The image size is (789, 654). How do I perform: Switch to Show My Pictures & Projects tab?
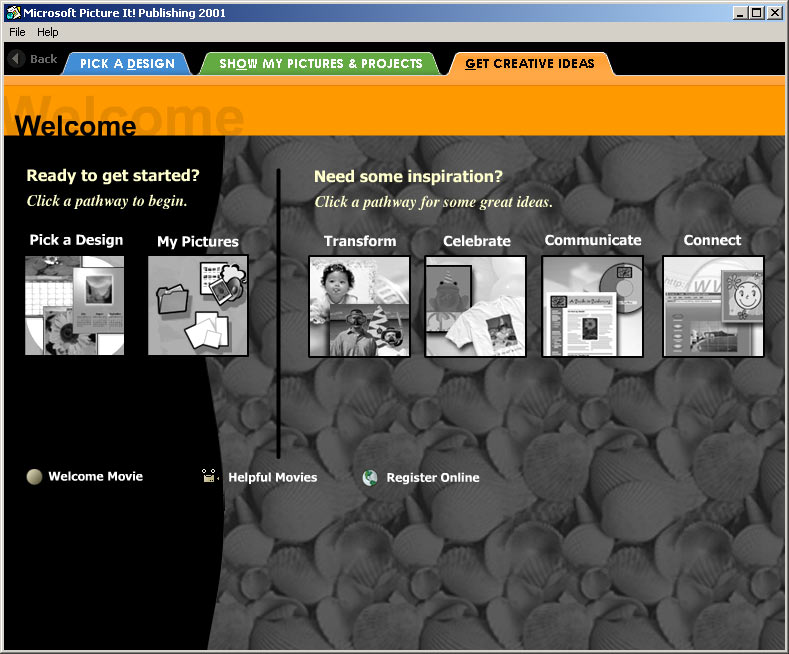(x=321, y=63)
